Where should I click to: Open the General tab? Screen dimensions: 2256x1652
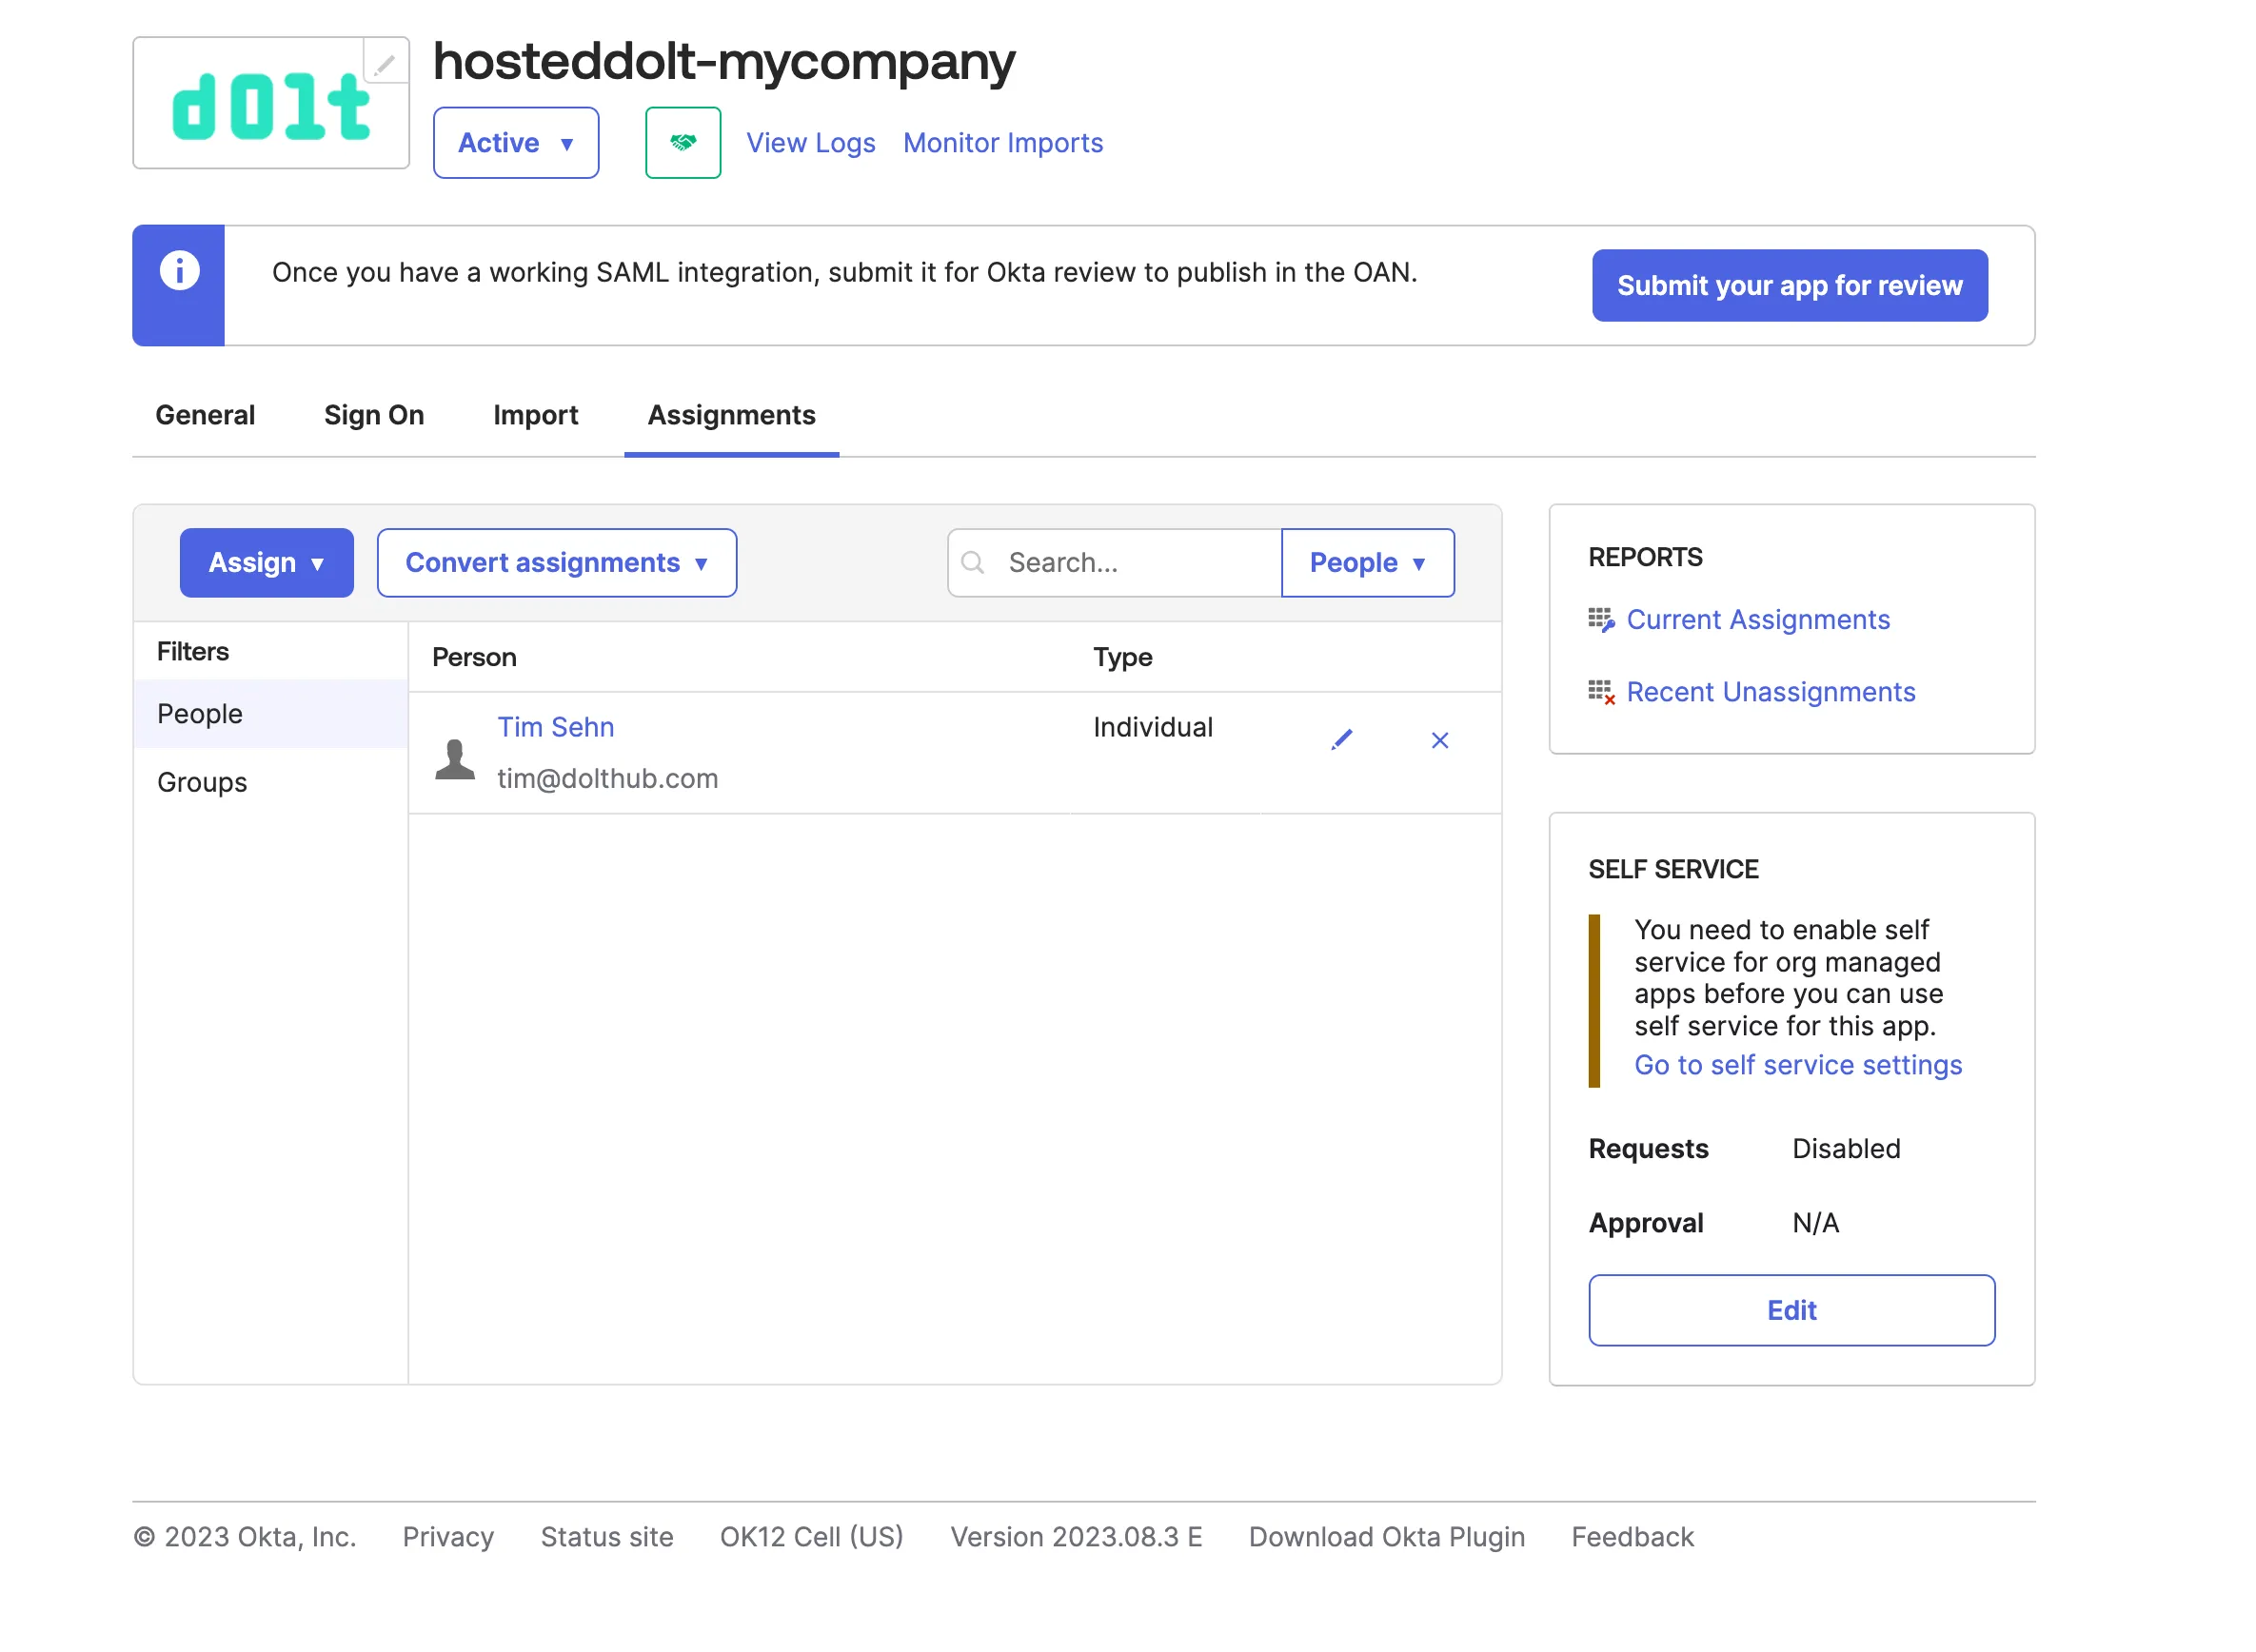click(x=205, y=415)
